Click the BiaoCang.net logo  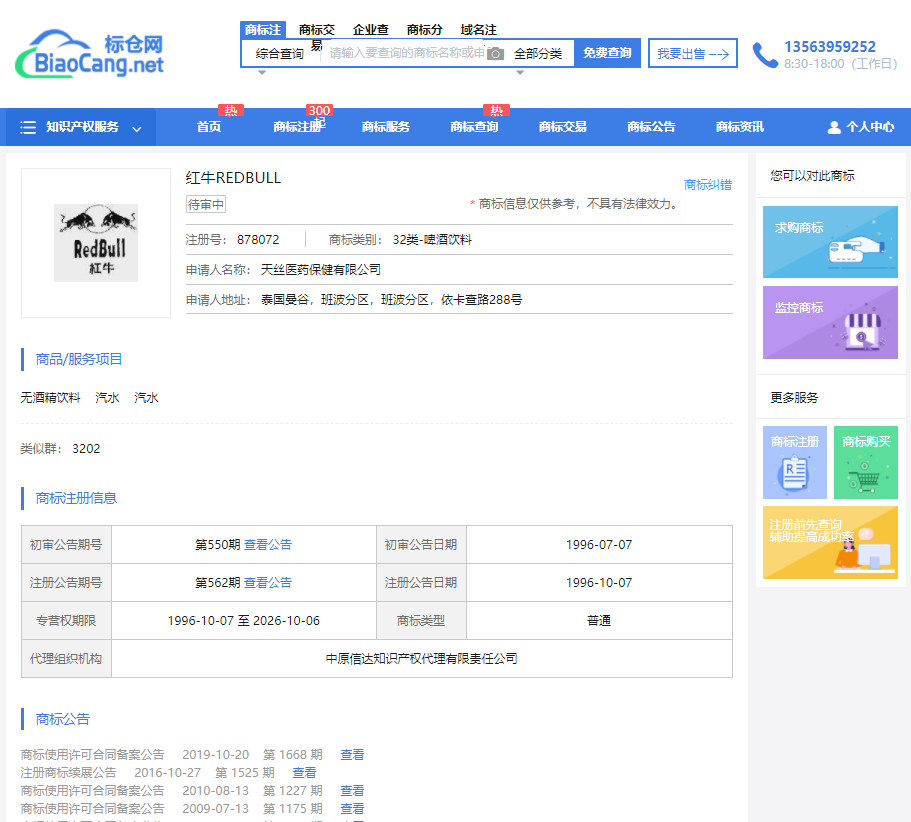[x=89, y=53]
